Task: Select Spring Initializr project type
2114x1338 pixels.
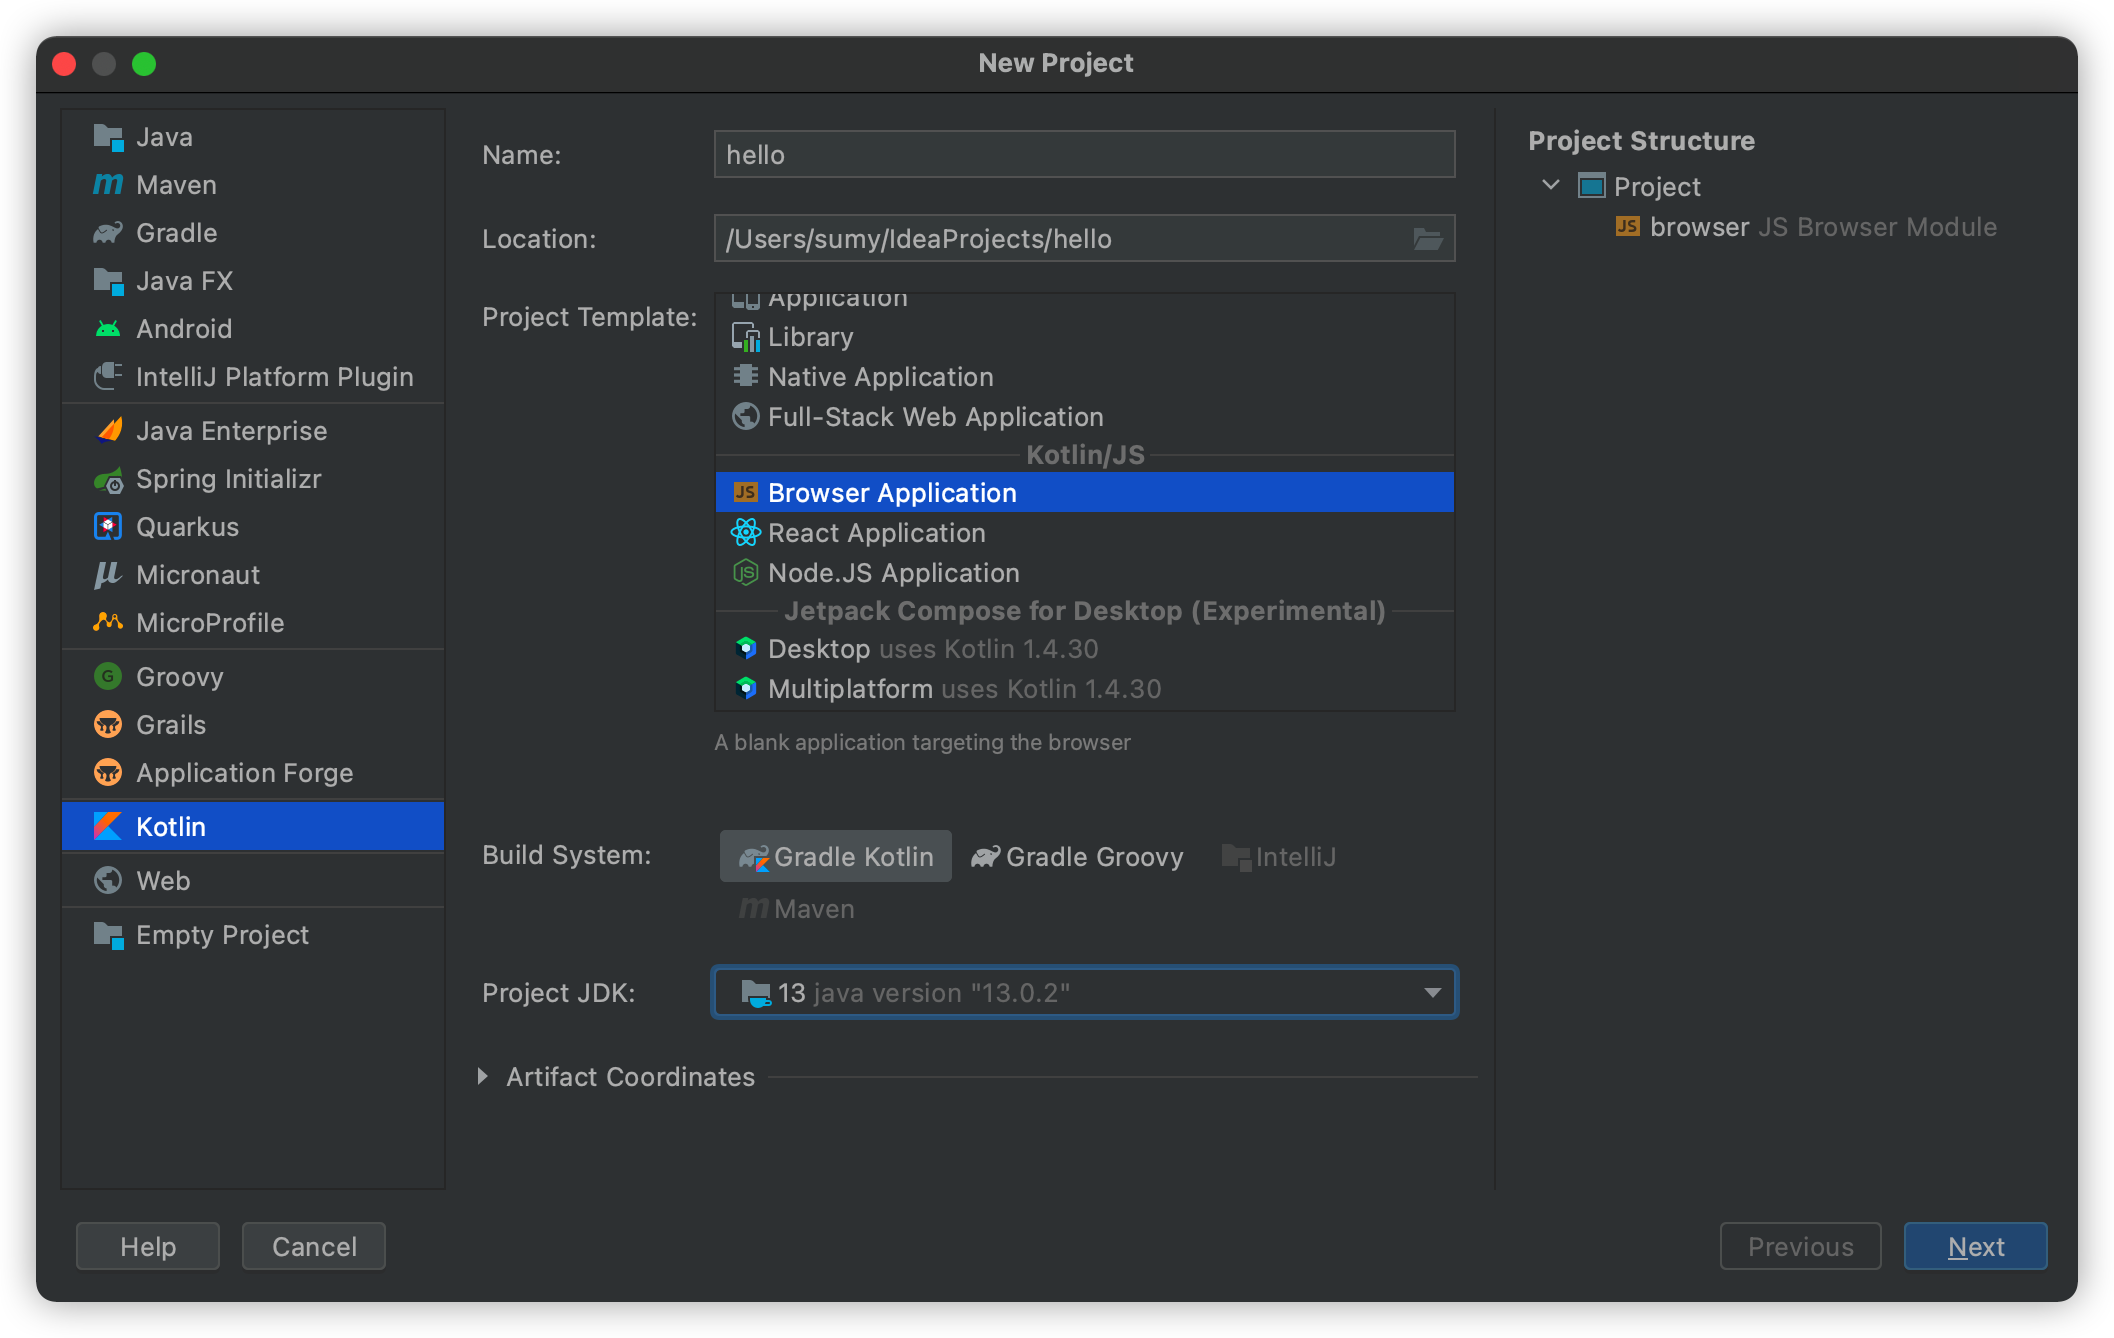Action: [x=228, y=479]
